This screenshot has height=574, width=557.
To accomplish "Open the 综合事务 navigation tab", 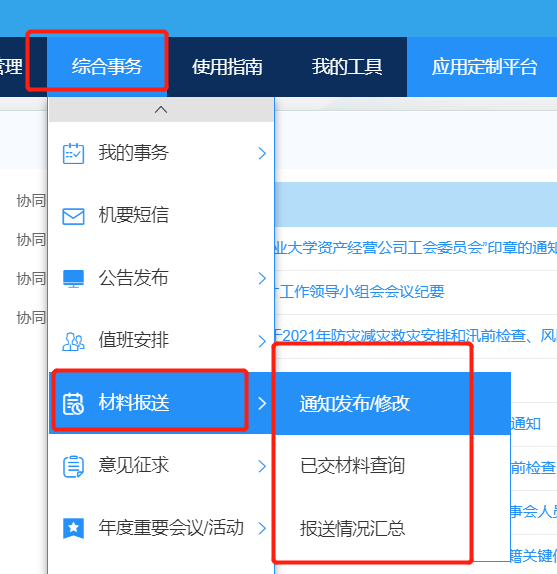I will 107,67.
